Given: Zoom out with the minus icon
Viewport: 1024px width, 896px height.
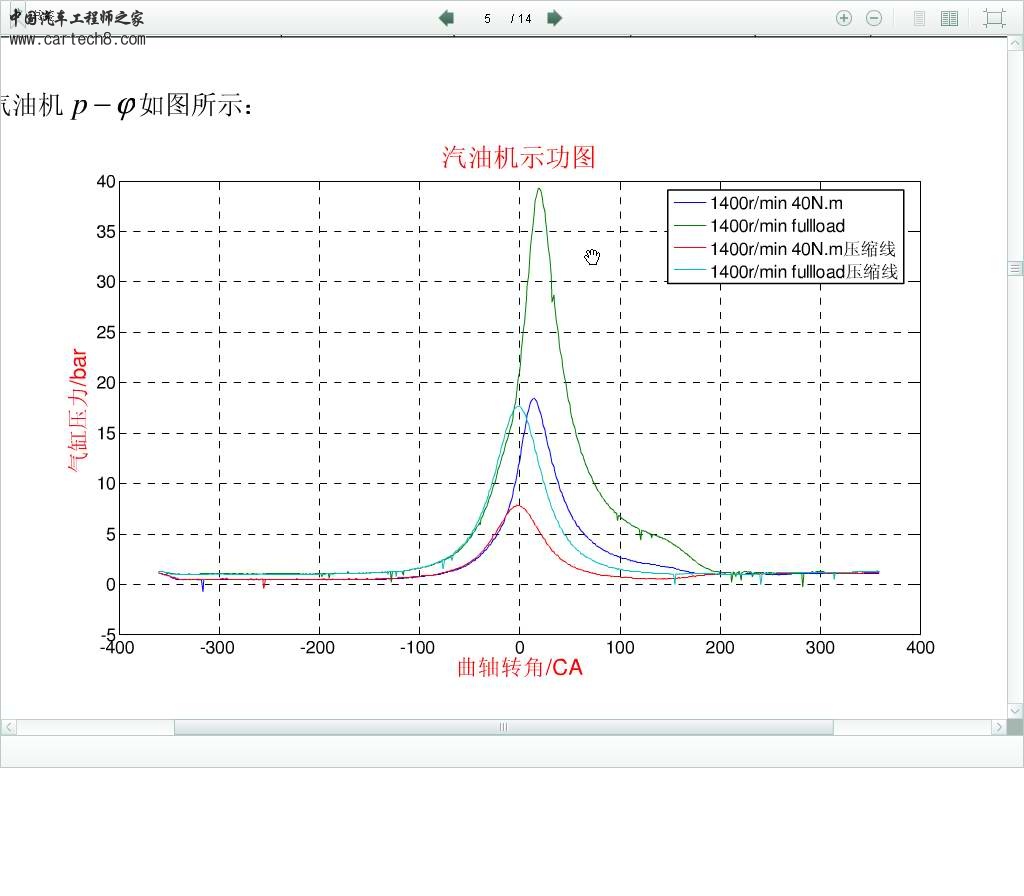Looking at the screenshot, I should (x=873, y=18).
